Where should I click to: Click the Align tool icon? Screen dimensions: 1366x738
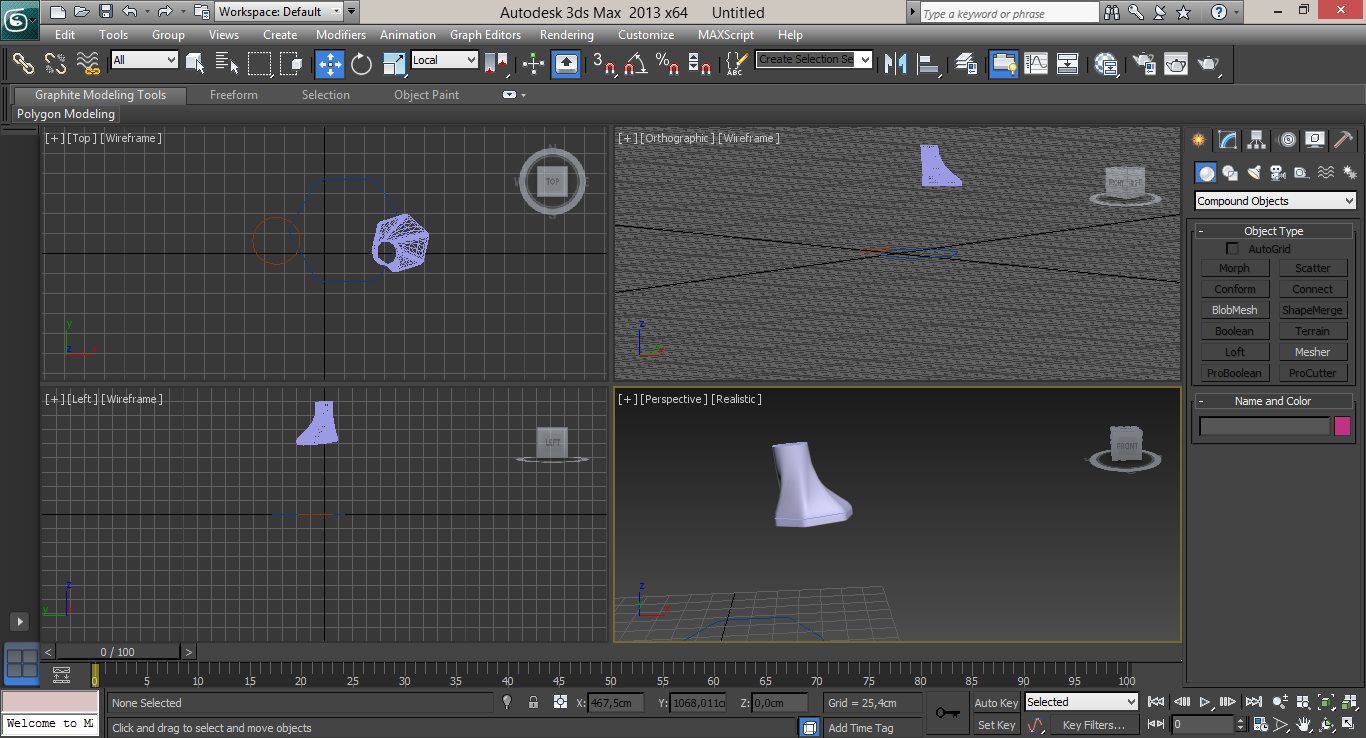929,63
